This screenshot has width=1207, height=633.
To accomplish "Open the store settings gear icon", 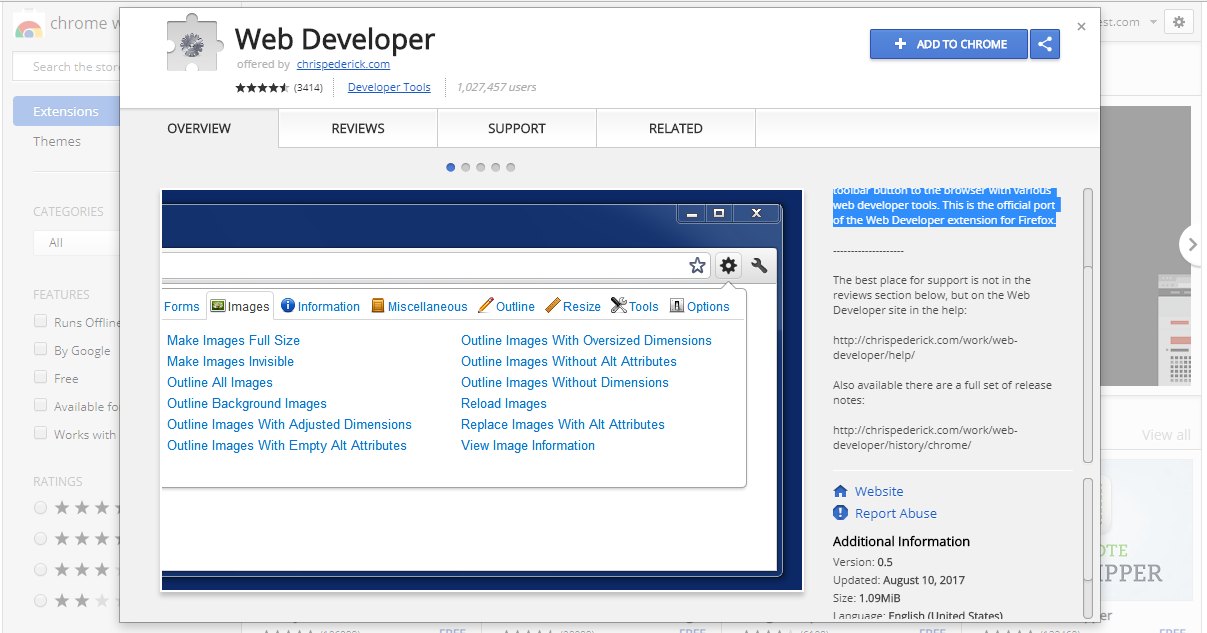I will coord(1179,22).
